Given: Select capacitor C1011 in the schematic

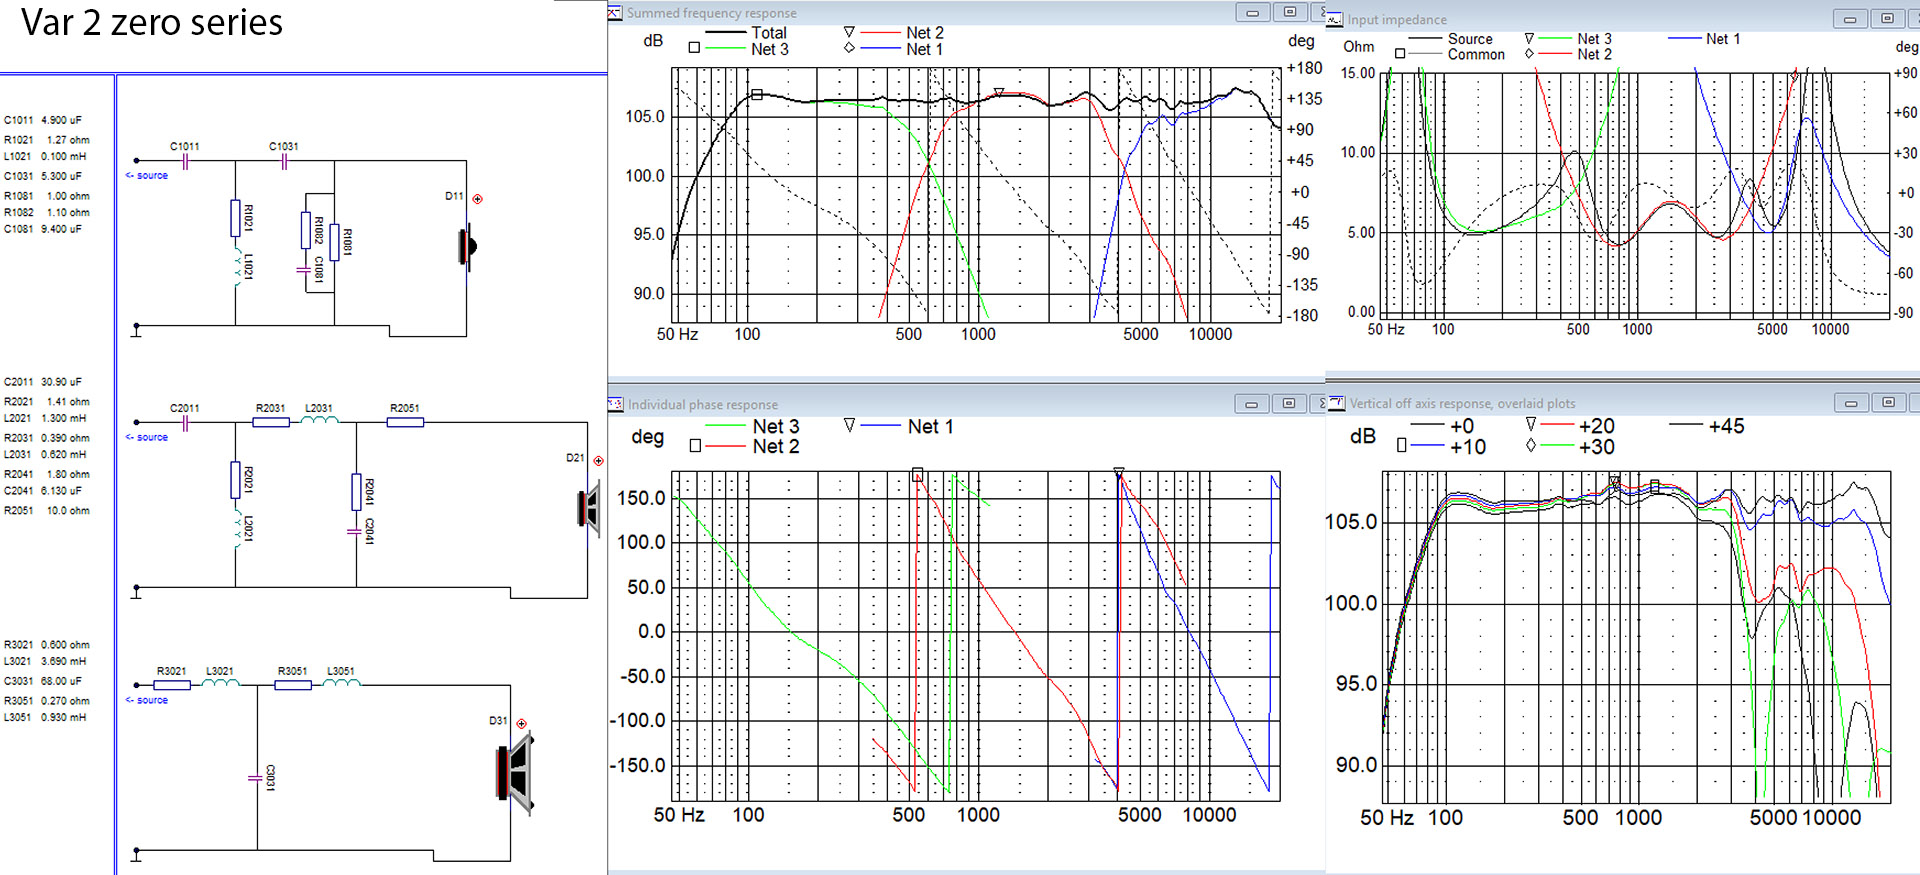Looking at the screenshot, I should (185, 161).
